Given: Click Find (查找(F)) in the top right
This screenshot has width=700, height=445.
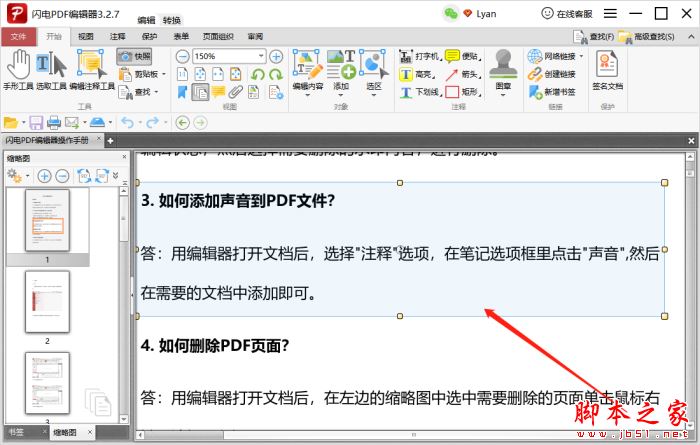Looking at the screenshot, I should point(594,37).
